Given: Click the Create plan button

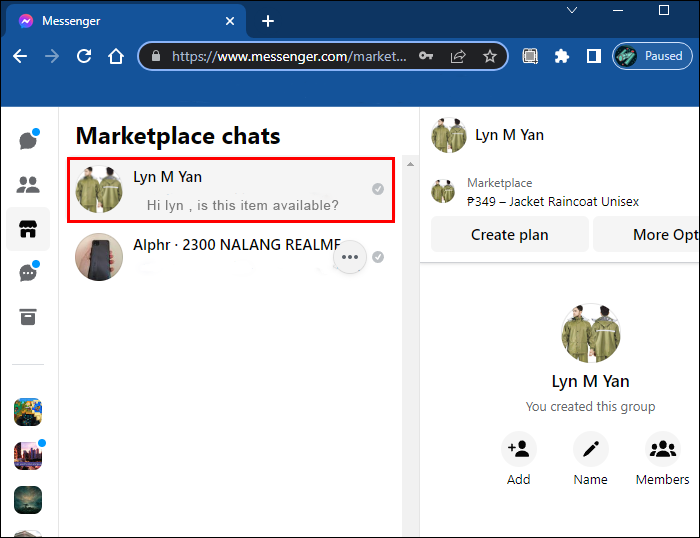Looking at the screenshot, I should point(509,235).
